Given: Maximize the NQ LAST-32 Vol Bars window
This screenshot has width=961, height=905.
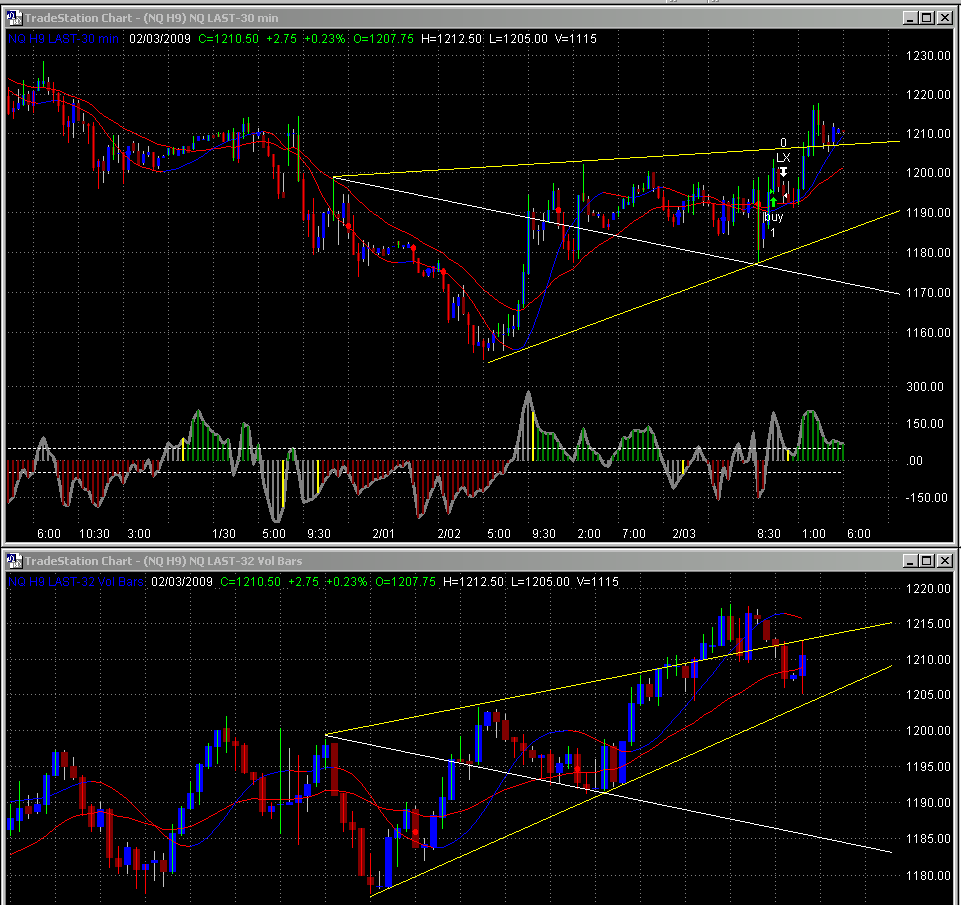Looking at the screenshot, I should coord(927,561).
